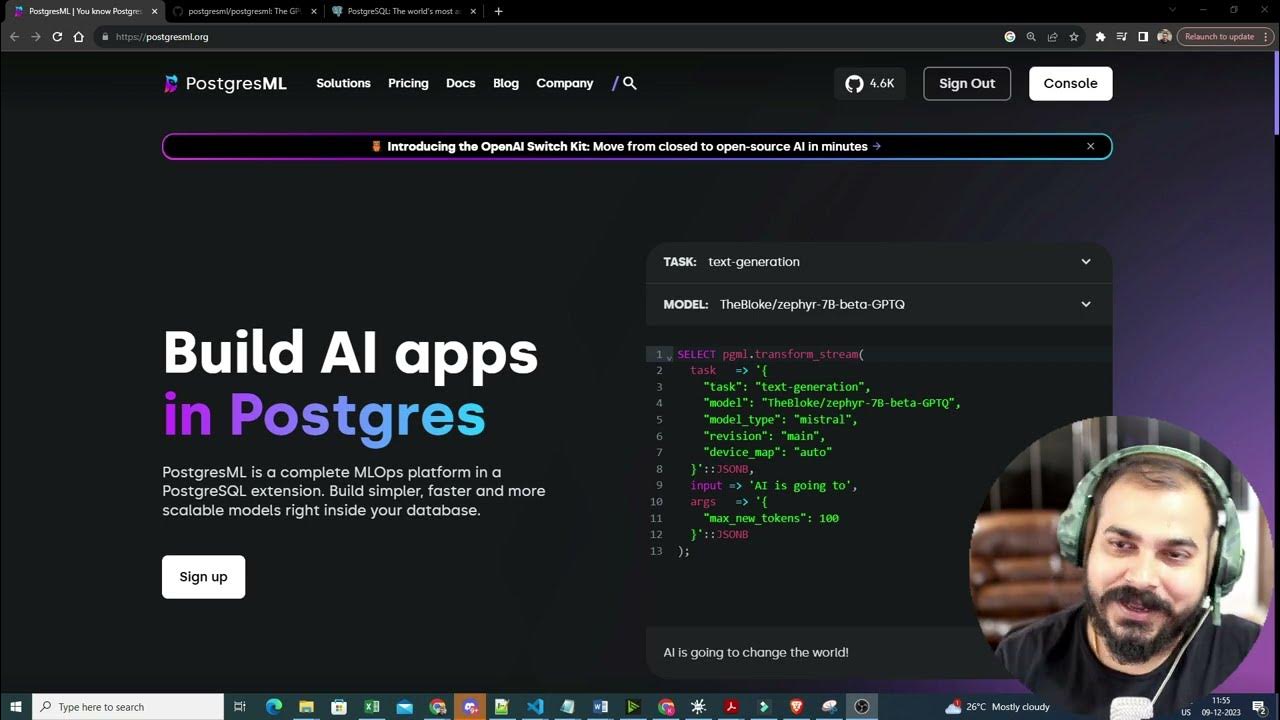Expand the TASK text-generation dropdown
The width and height of the screenshot is (1280, 720).
pos(879,262)
